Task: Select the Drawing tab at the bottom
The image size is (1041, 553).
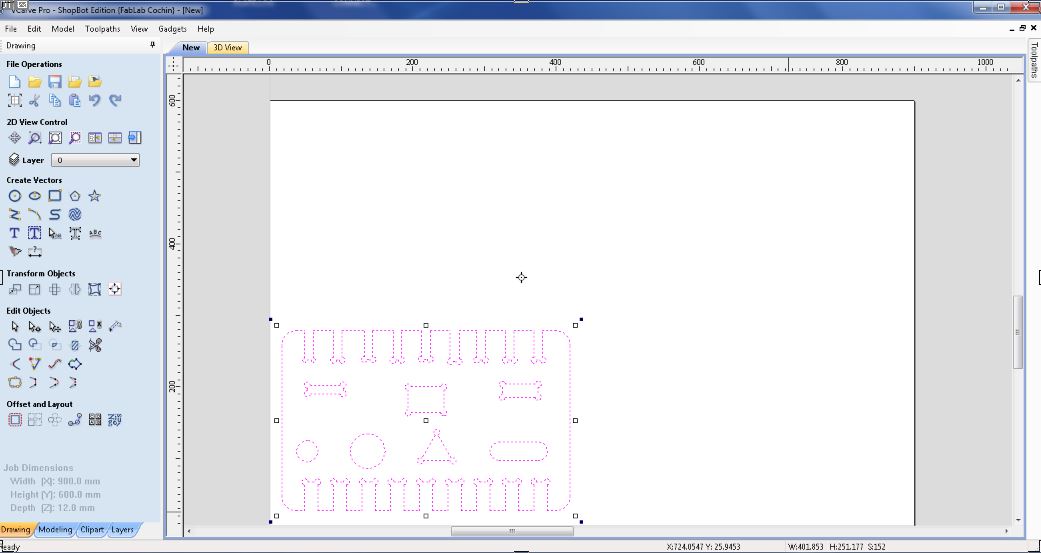Action: click(x=15, y=530)
